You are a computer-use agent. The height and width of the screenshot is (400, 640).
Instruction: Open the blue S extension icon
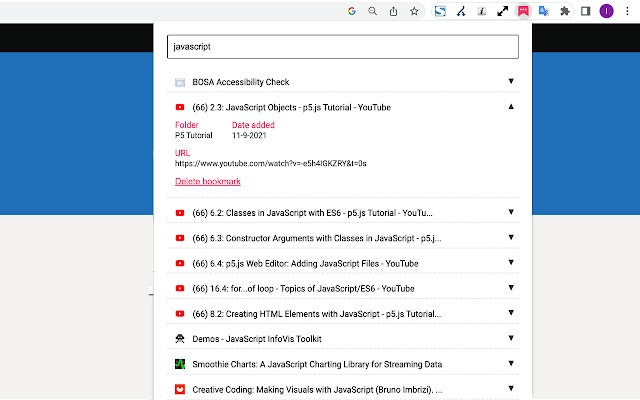click(x=440, y=11)
